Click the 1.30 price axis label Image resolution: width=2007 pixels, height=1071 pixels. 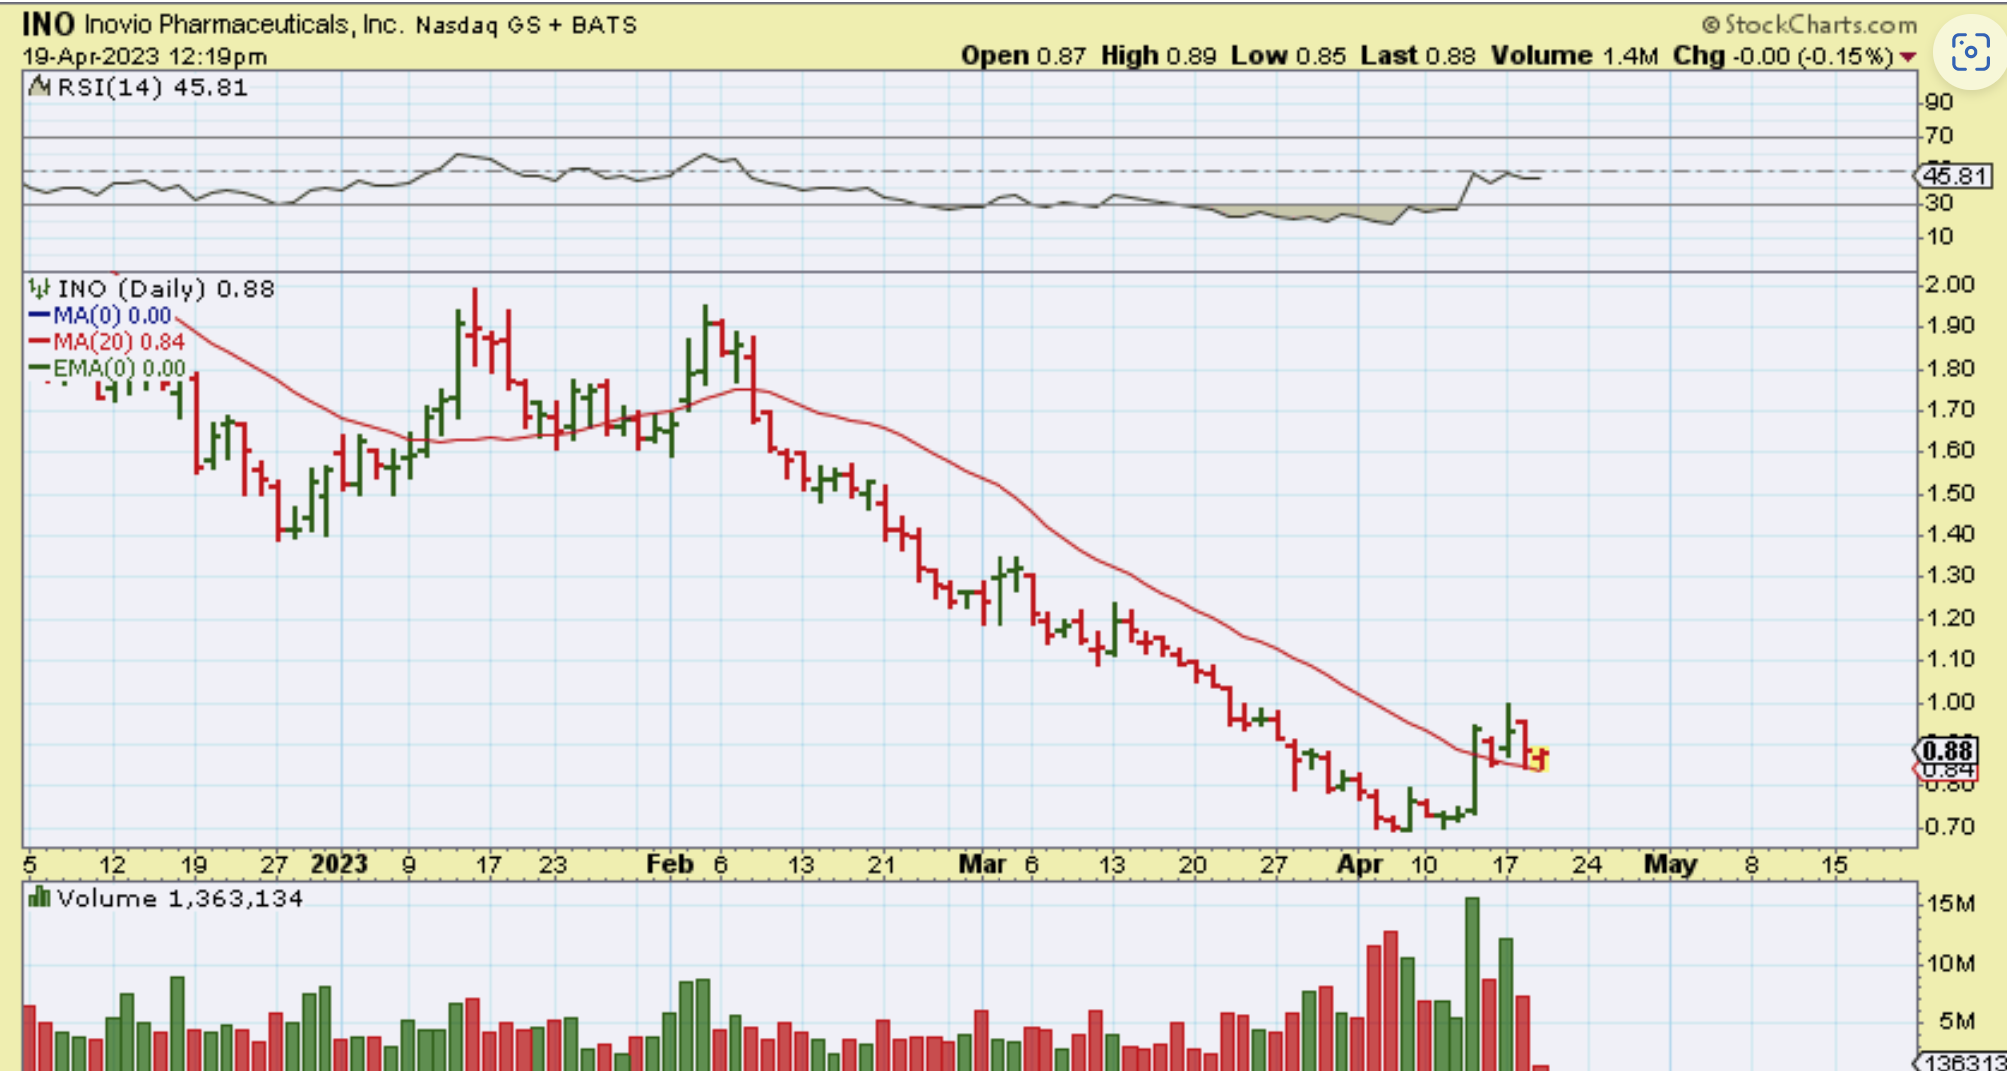pyautogui.click(x=1949, y=575)
